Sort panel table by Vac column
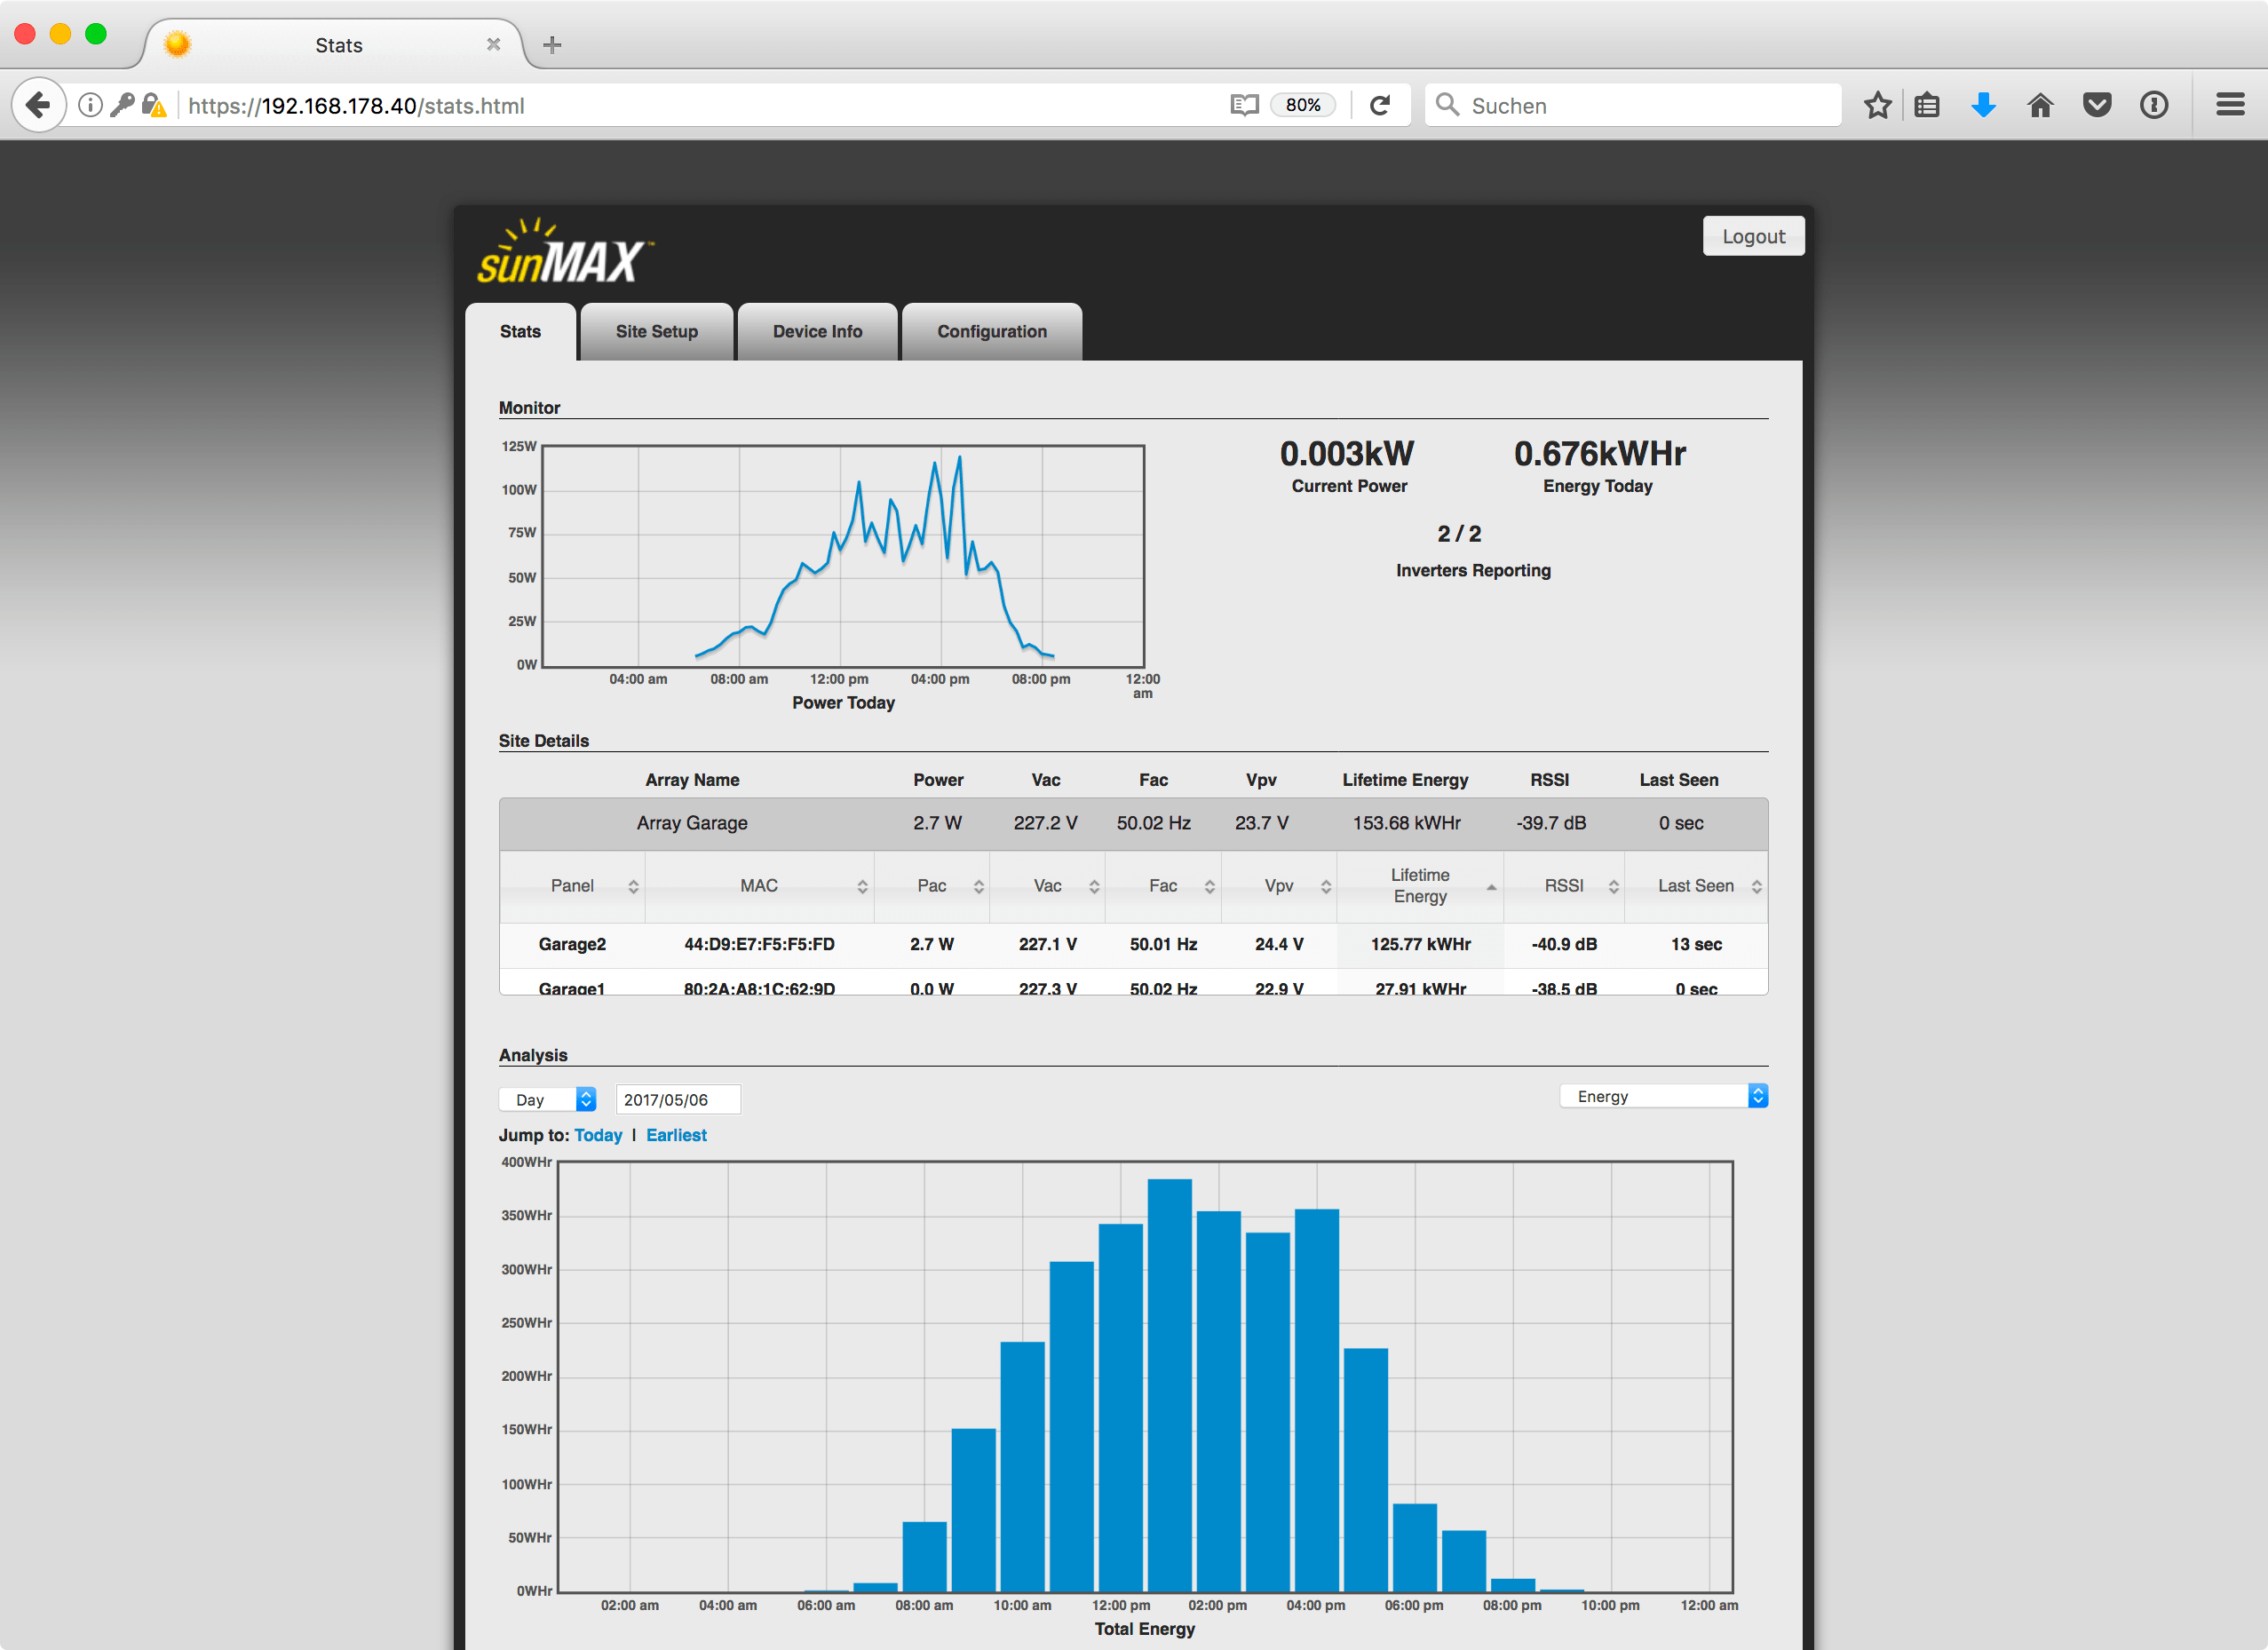This screenshot has height=1650, width=2268. [x=1048, y=886]
